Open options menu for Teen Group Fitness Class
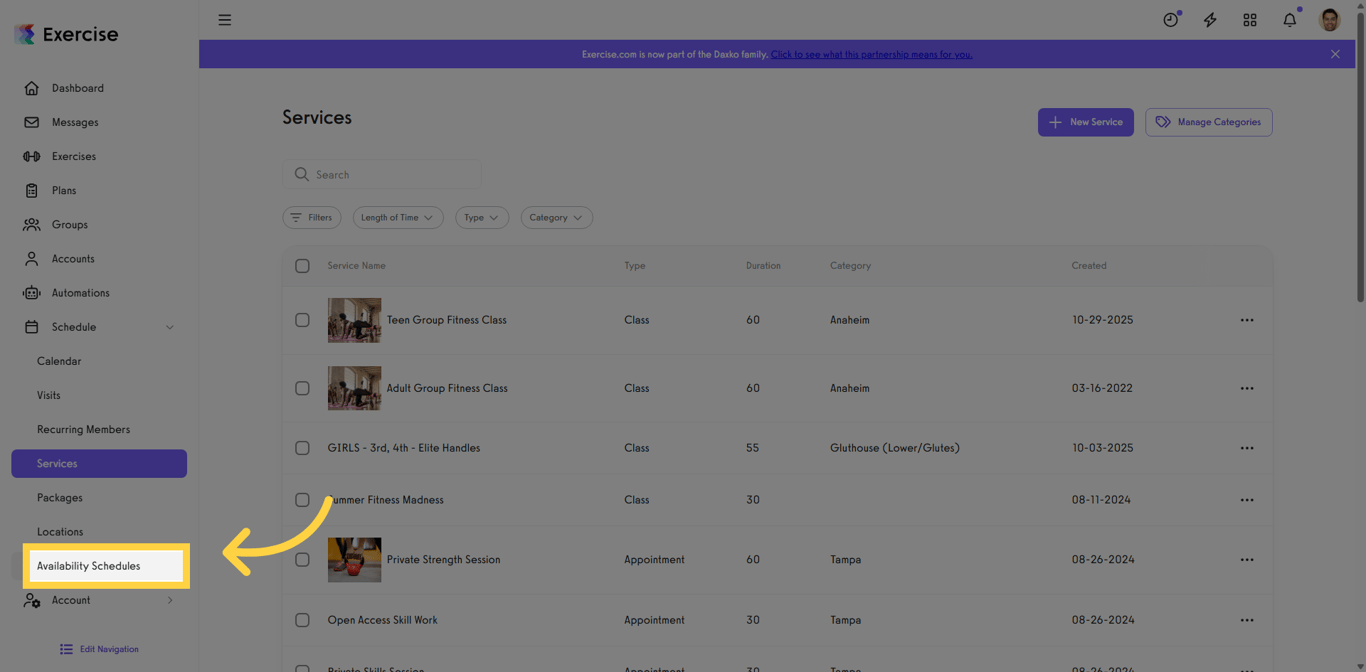The width and height of the screenshot is (1366, 672). [x=1247, y=320]
